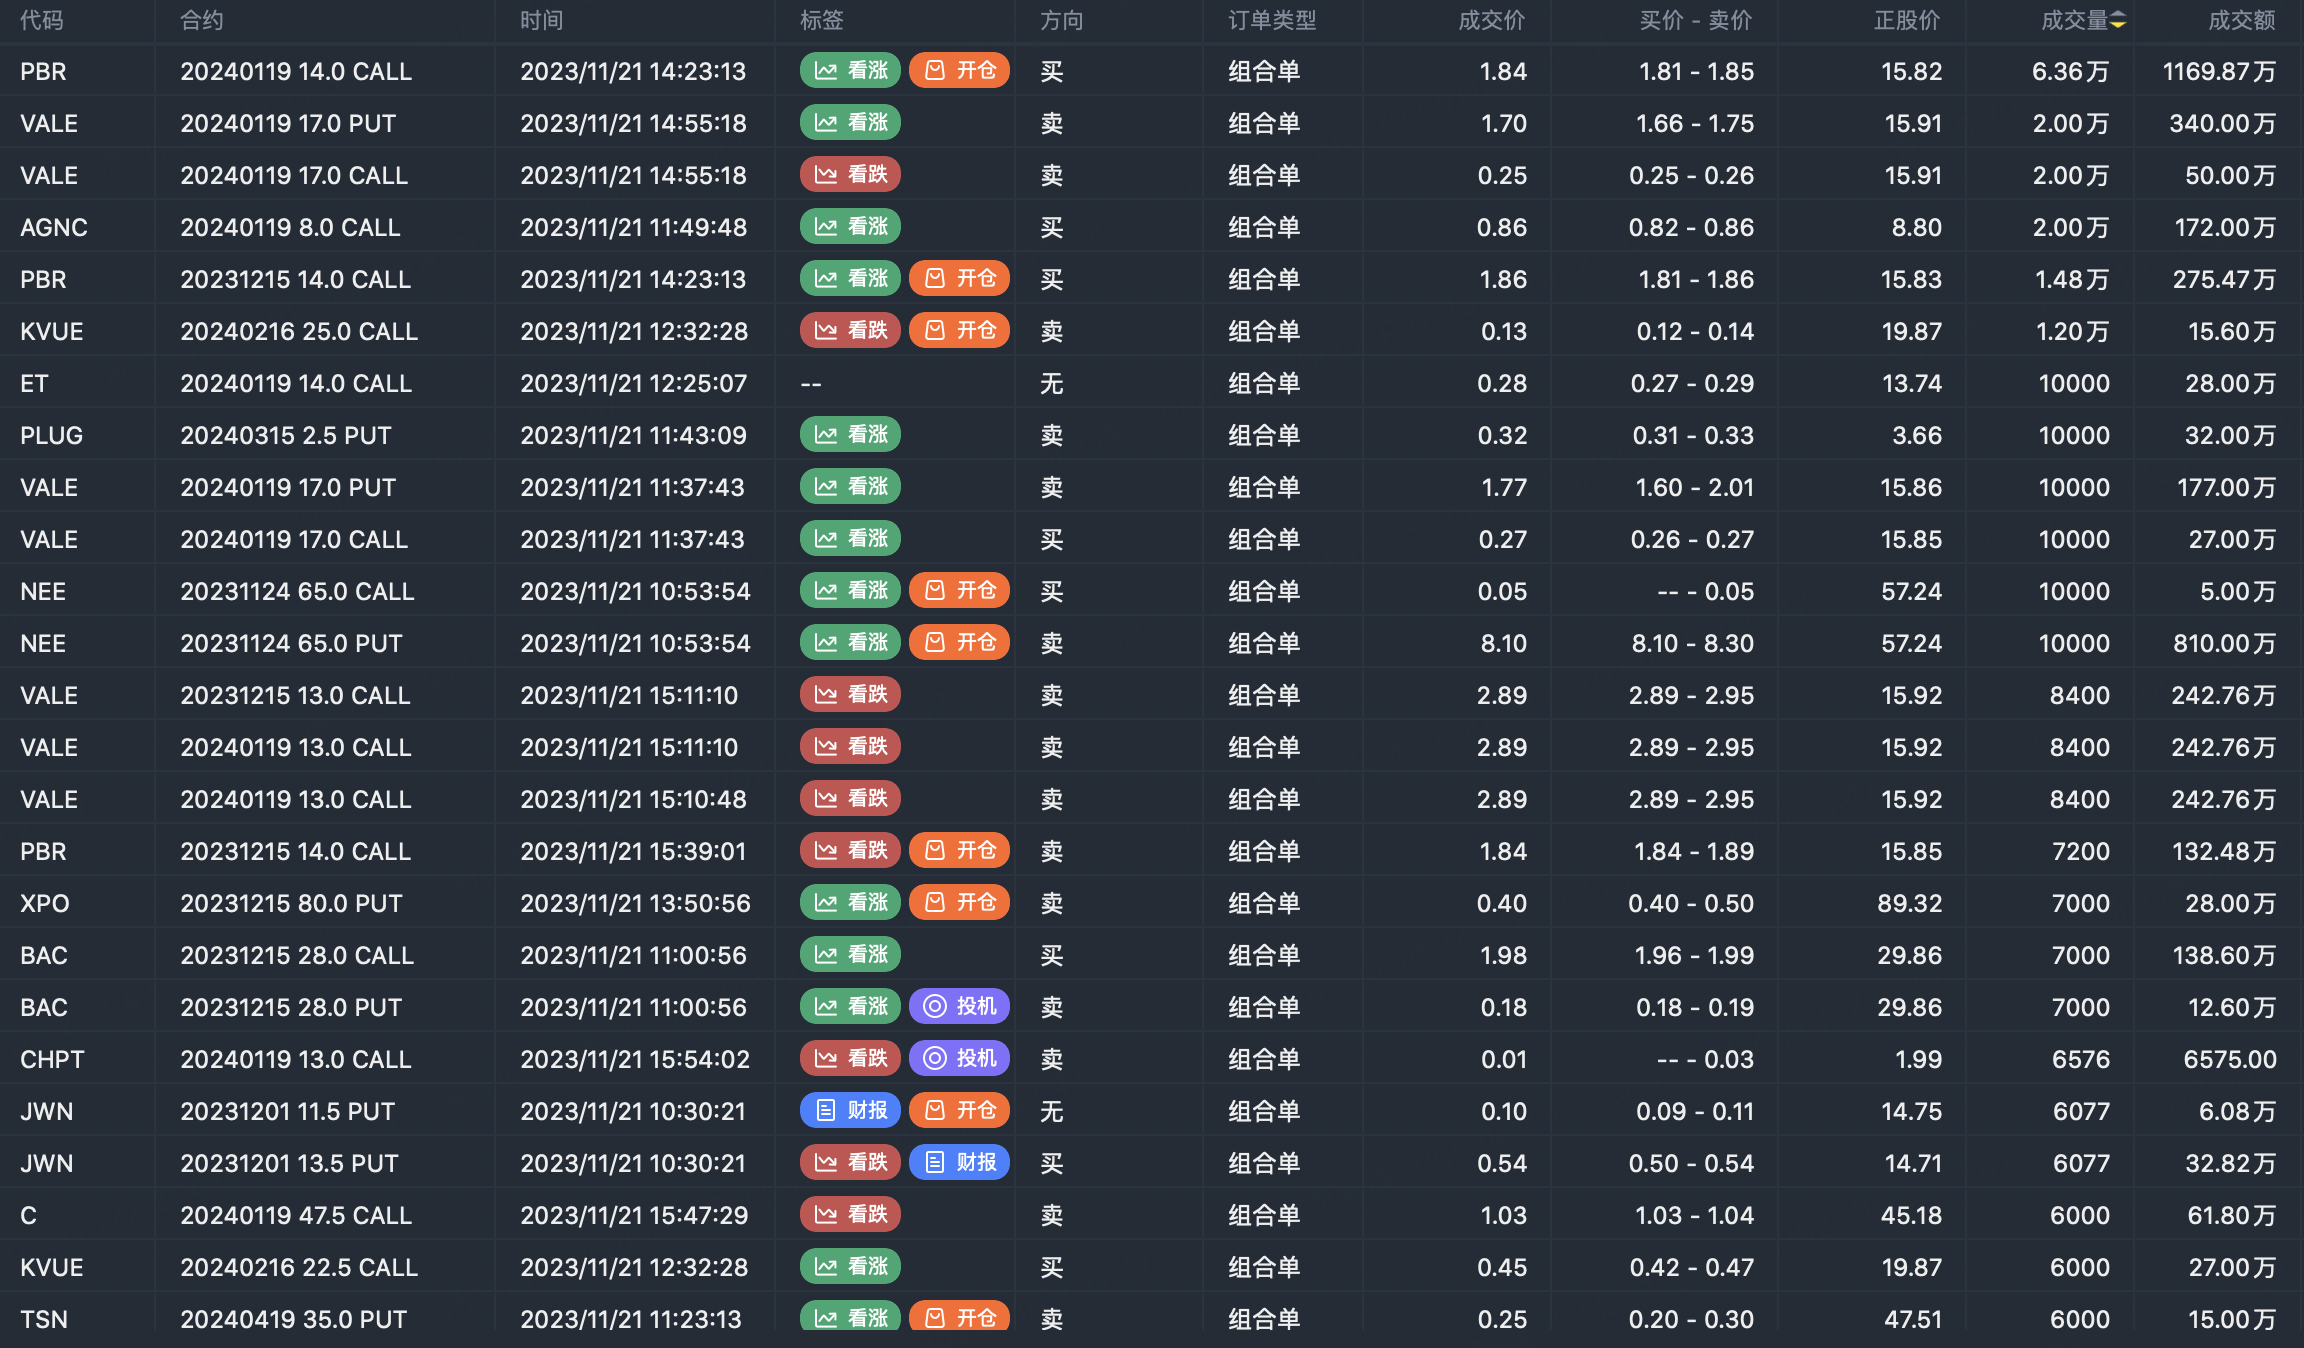Click 财报 tag in JWN 11.5 PUT row

[850, 1111]
